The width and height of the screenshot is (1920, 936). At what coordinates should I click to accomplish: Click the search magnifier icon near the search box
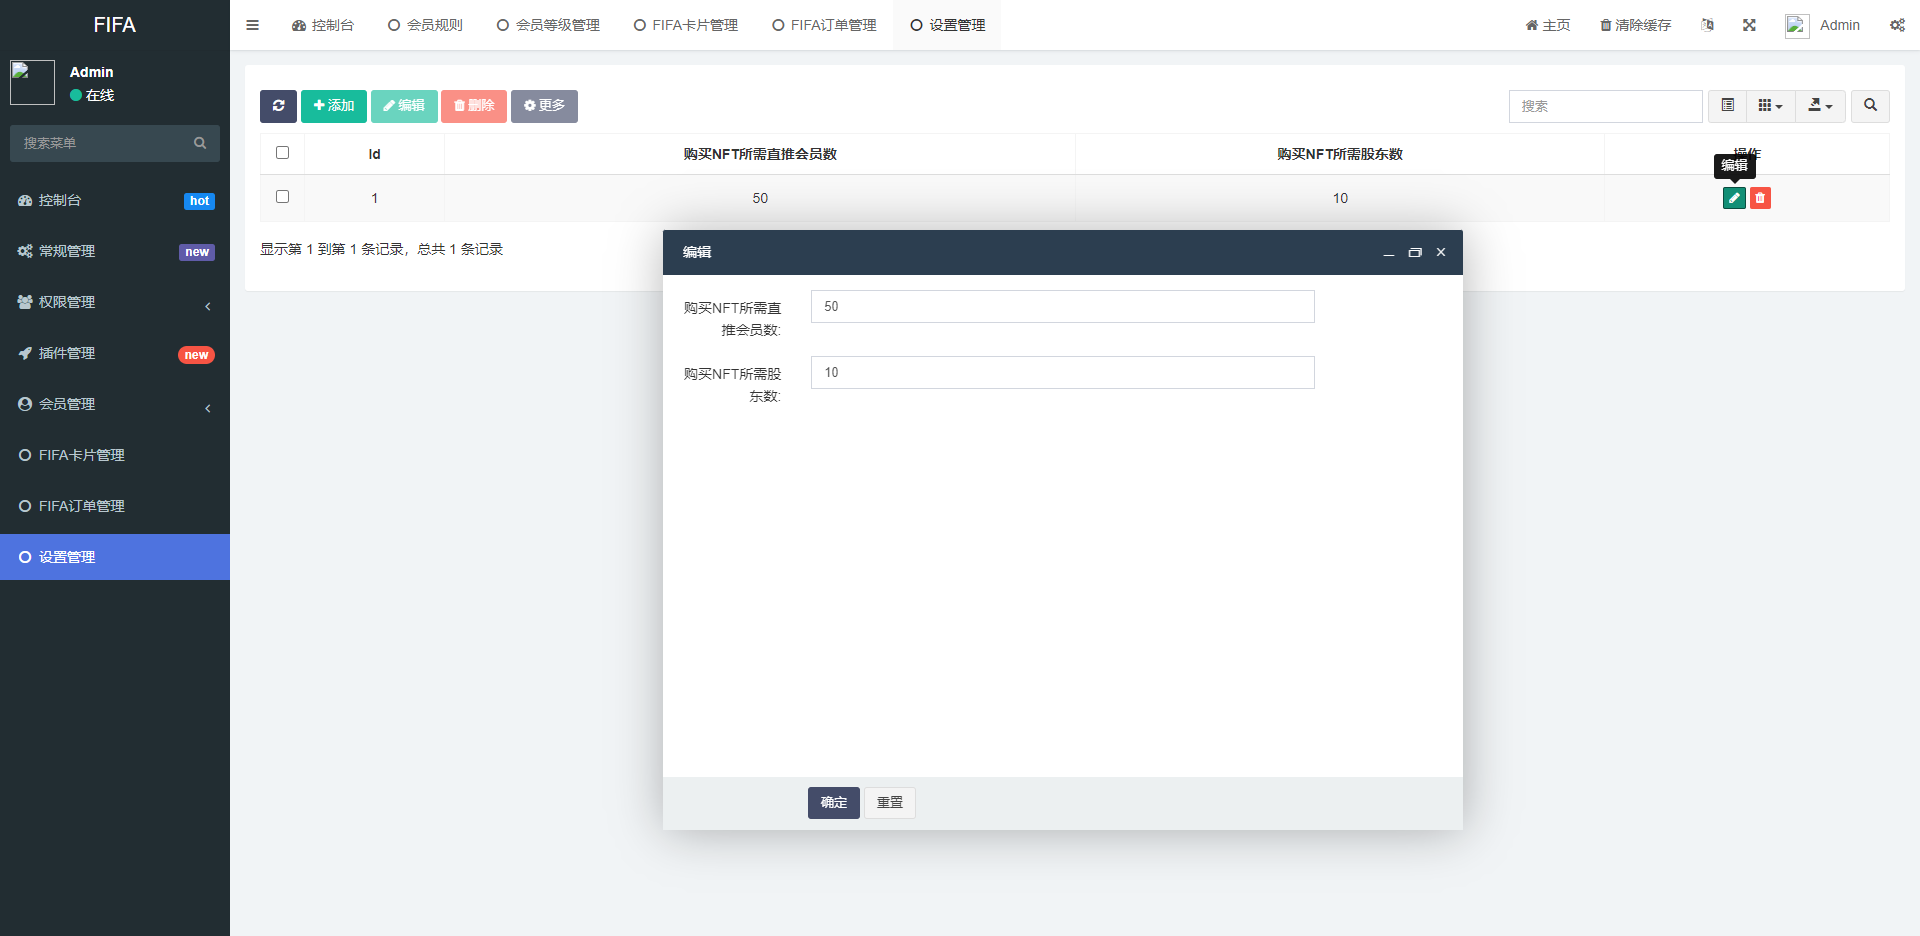[1869, 106]
